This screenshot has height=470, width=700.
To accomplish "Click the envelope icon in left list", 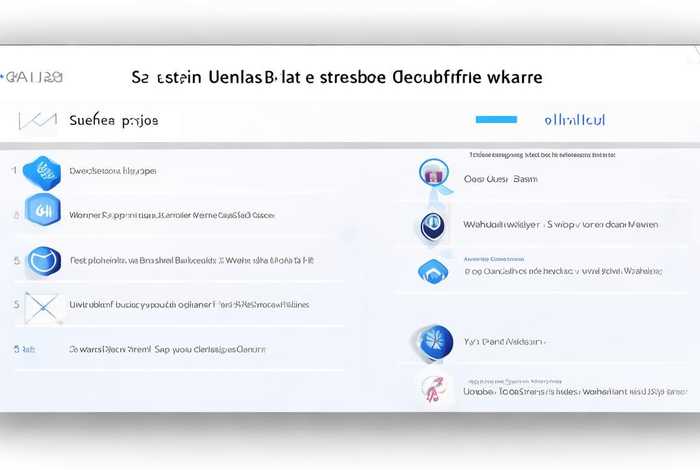I will [x=44, y=304].
